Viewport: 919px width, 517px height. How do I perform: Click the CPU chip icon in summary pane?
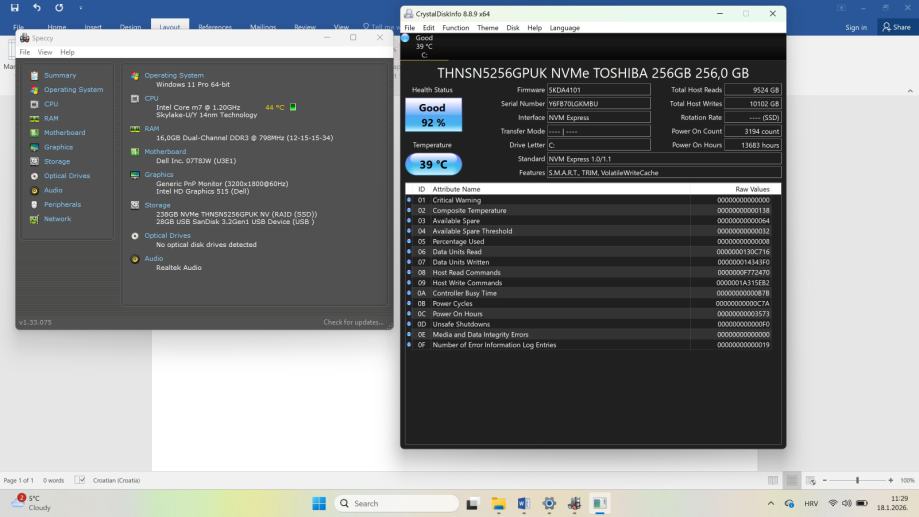[135, 98]
